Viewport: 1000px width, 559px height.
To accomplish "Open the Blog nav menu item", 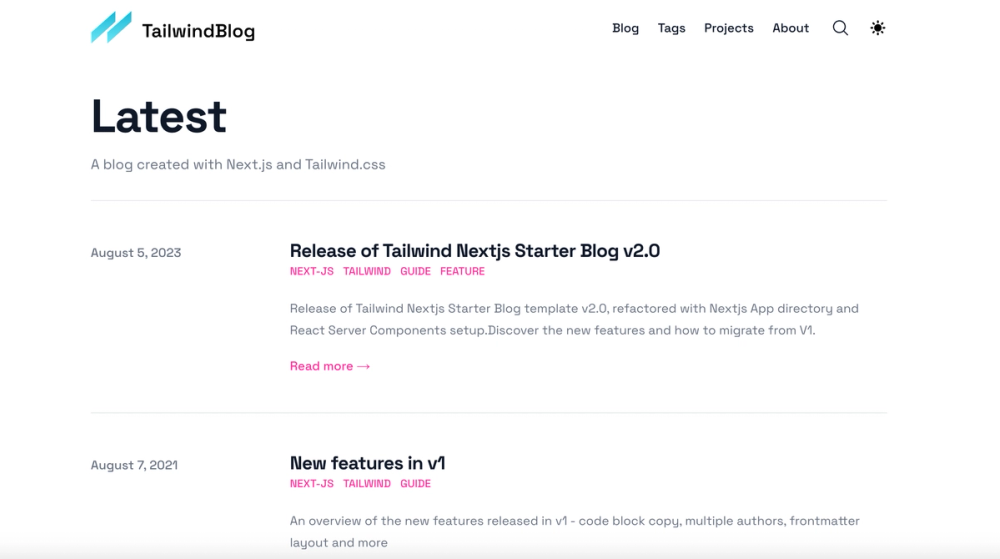I will [625, 28].
